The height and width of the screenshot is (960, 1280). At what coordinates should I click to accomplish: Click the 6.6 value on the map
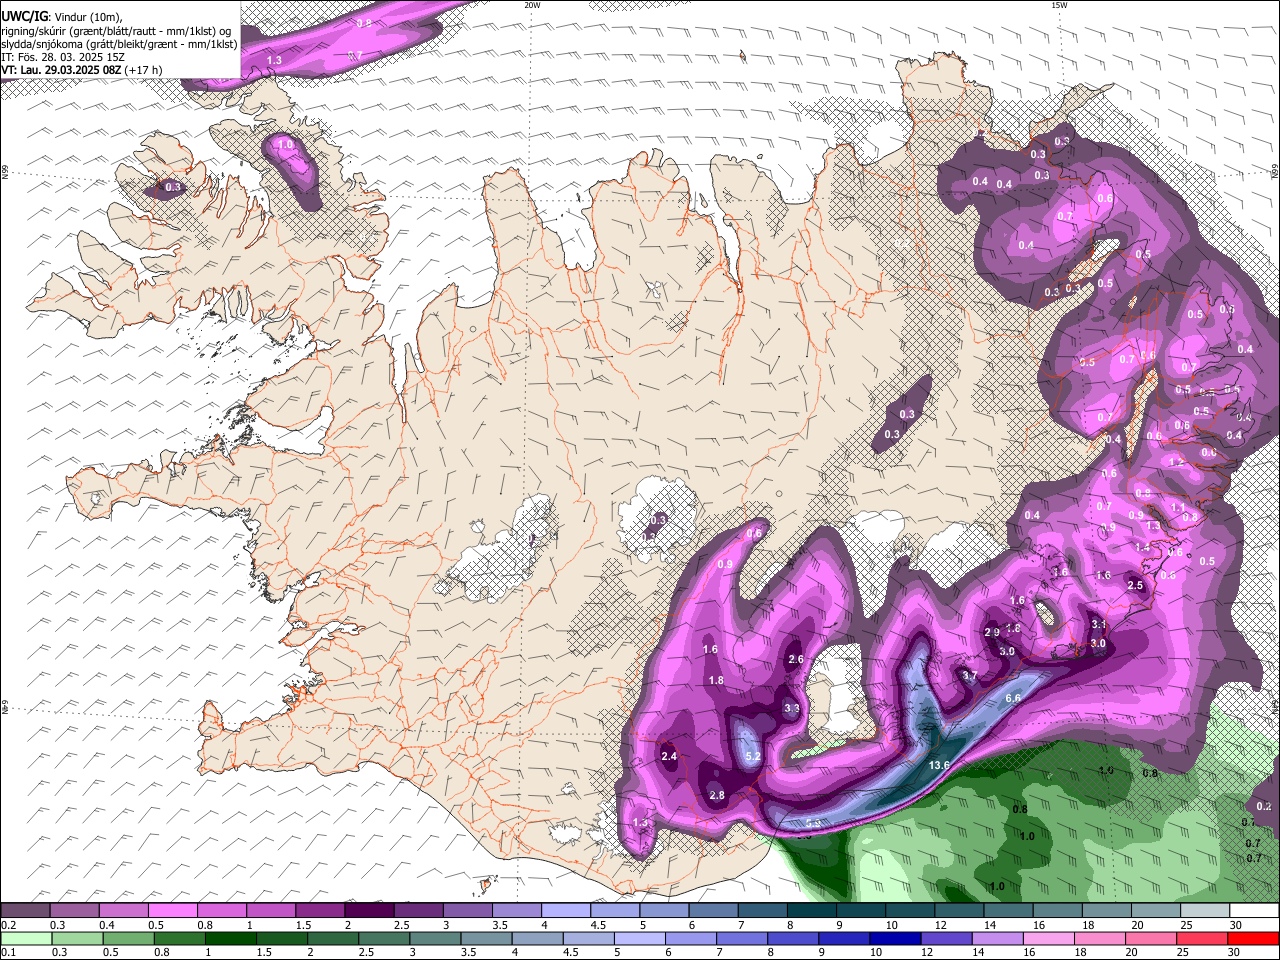[1013, 698]
